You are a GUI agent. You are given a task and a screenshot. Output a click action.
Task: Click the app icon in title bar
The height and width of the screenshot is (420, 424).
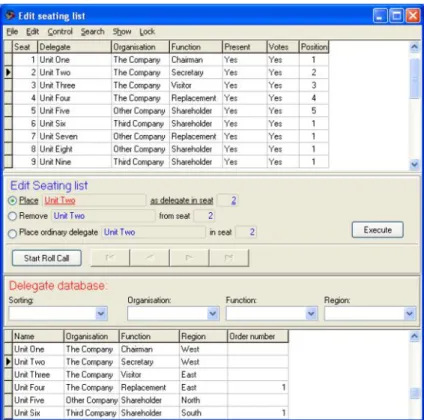[10, 15]
